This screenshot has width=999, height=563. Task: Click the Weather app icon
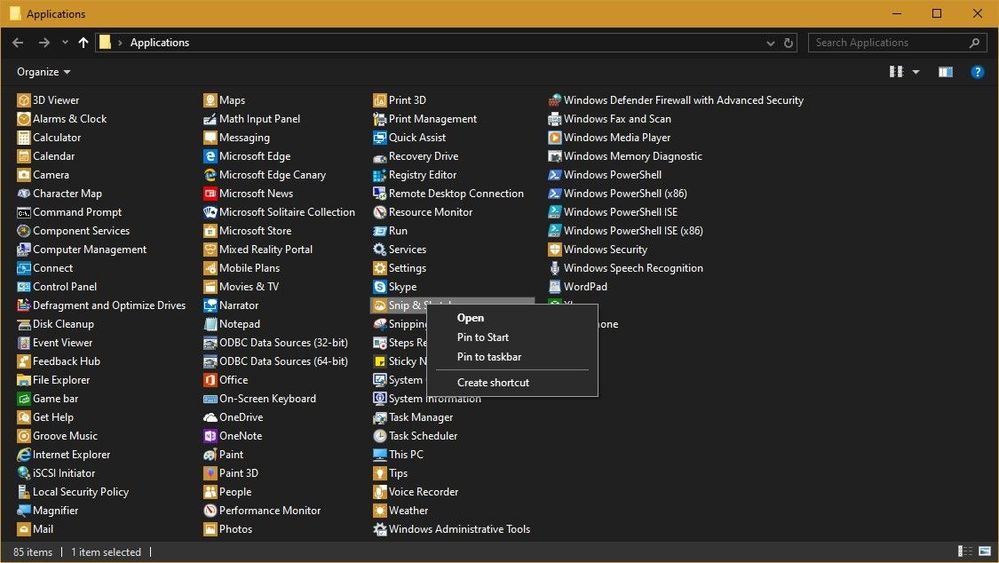point(380,511)
